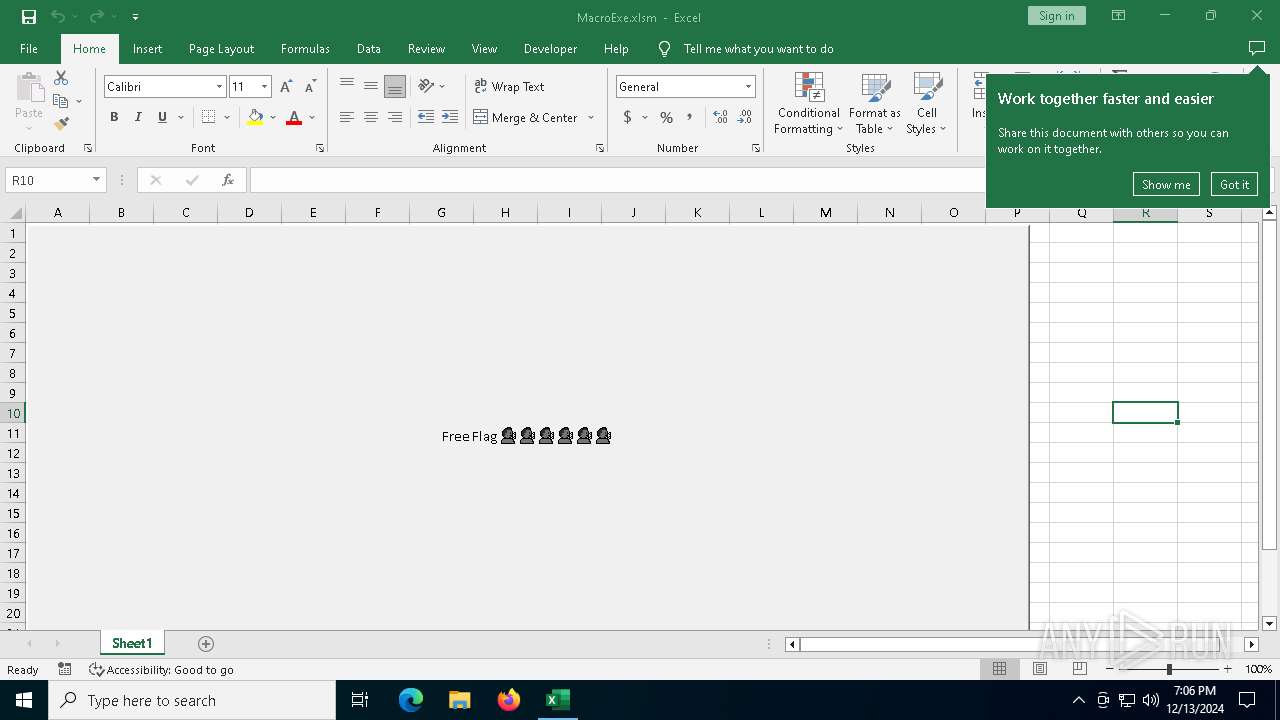Toggle bold formatting
The image size is (1280, 720).
[x=114, y=118]
